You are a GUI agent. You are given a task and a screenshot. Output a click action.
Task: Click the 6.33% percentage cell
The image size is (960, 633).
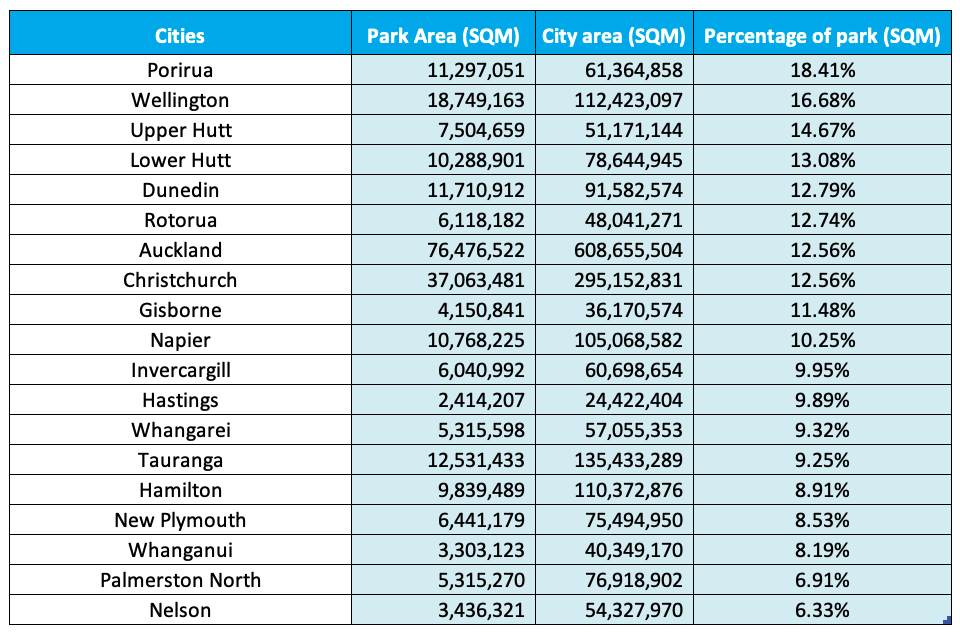tap(822, 610)
